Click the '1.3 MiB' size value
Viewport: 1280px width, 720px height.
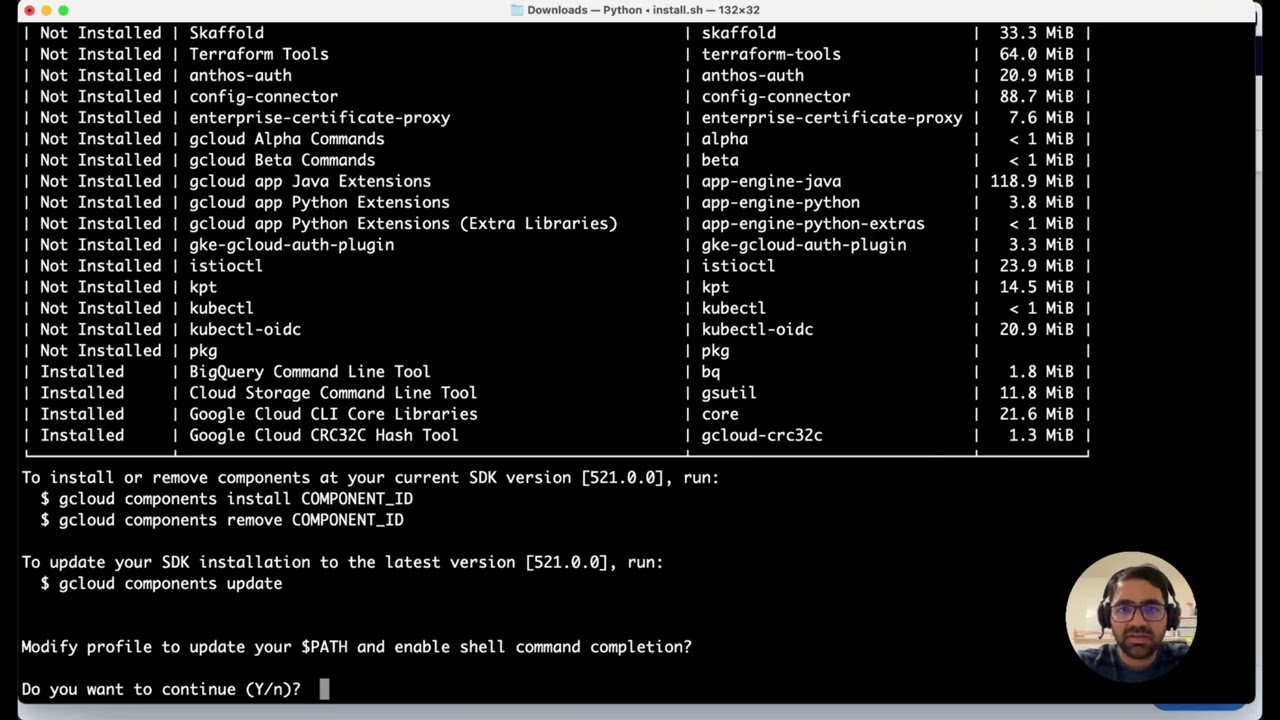click(x=1042, y=435)
